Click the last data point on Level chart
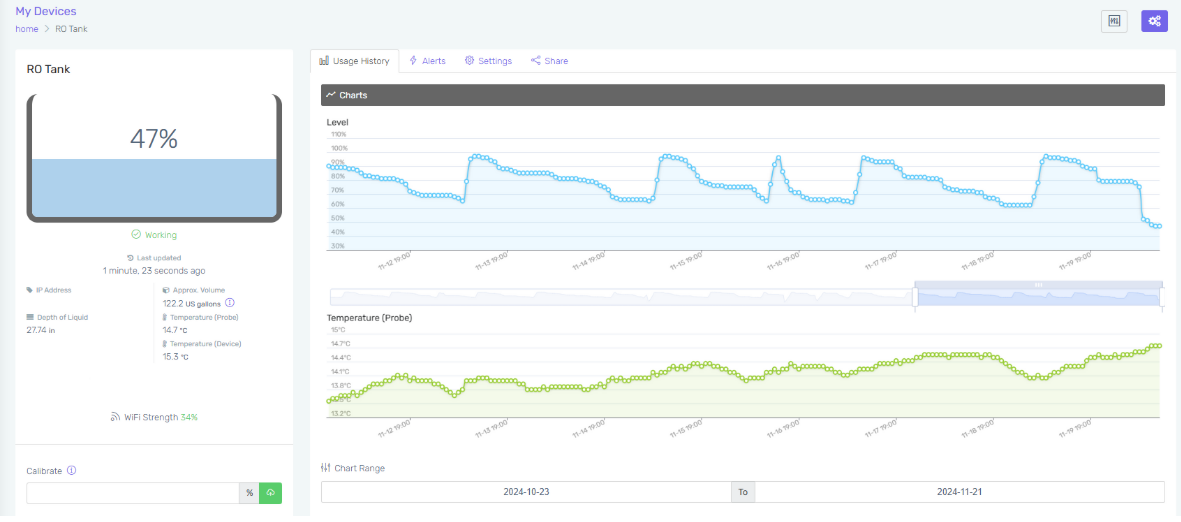1181x522 pixels. (1160, 226)
